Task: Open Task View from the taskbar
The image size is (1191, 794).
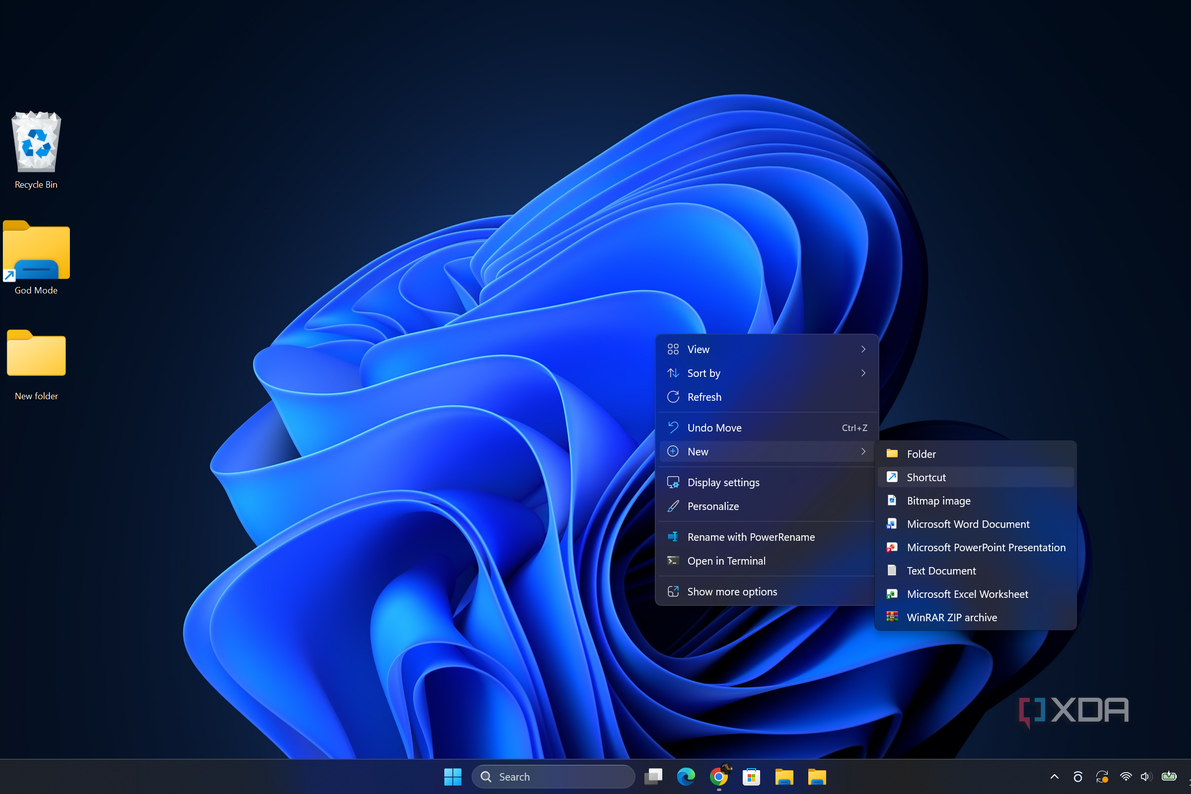Action: [653, 777]
